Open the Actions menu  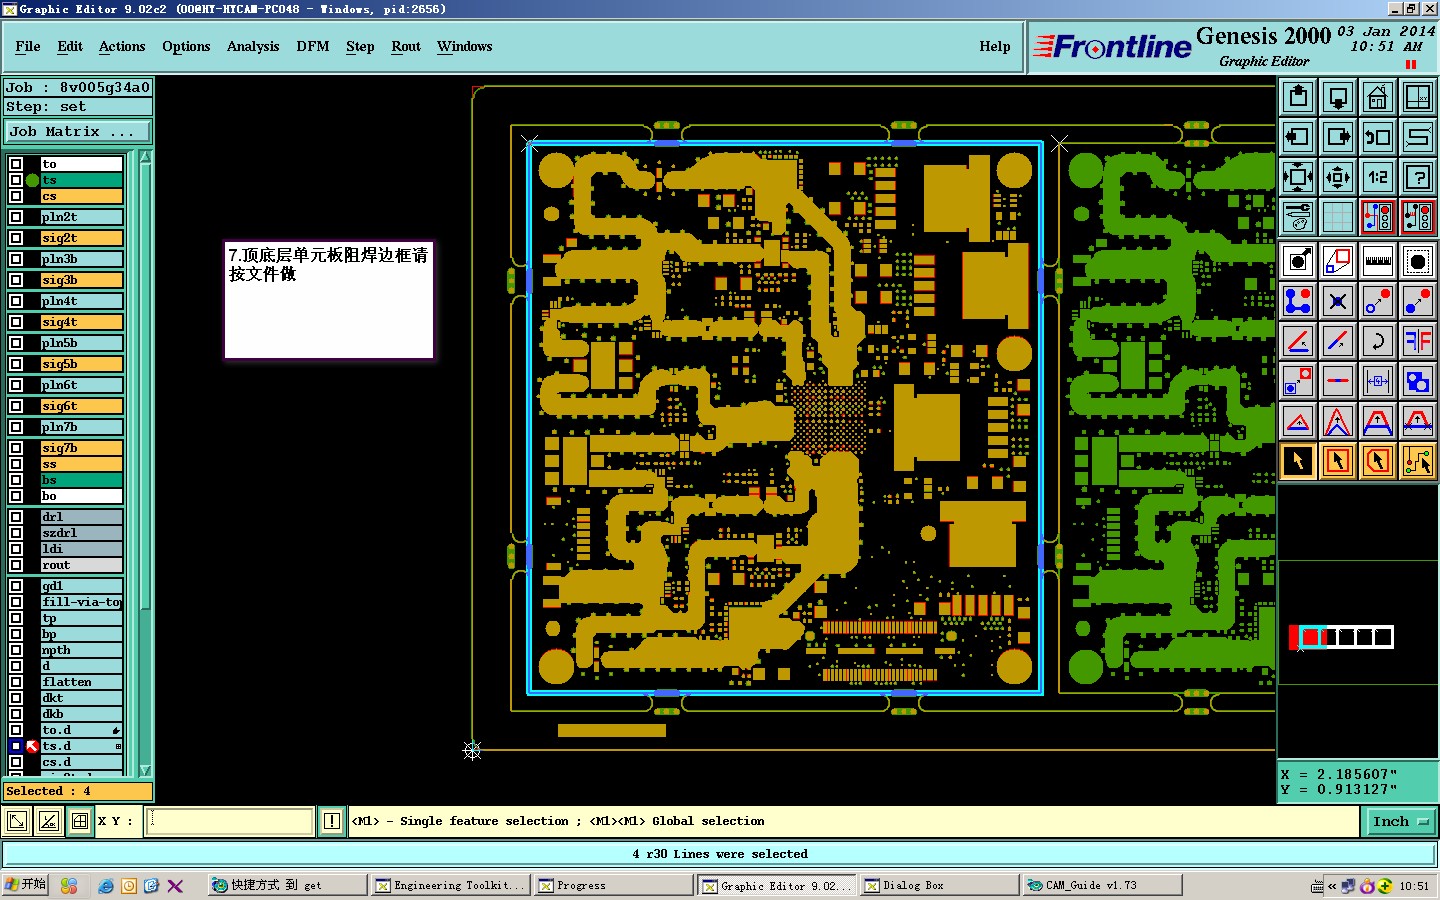coord(122,46)
